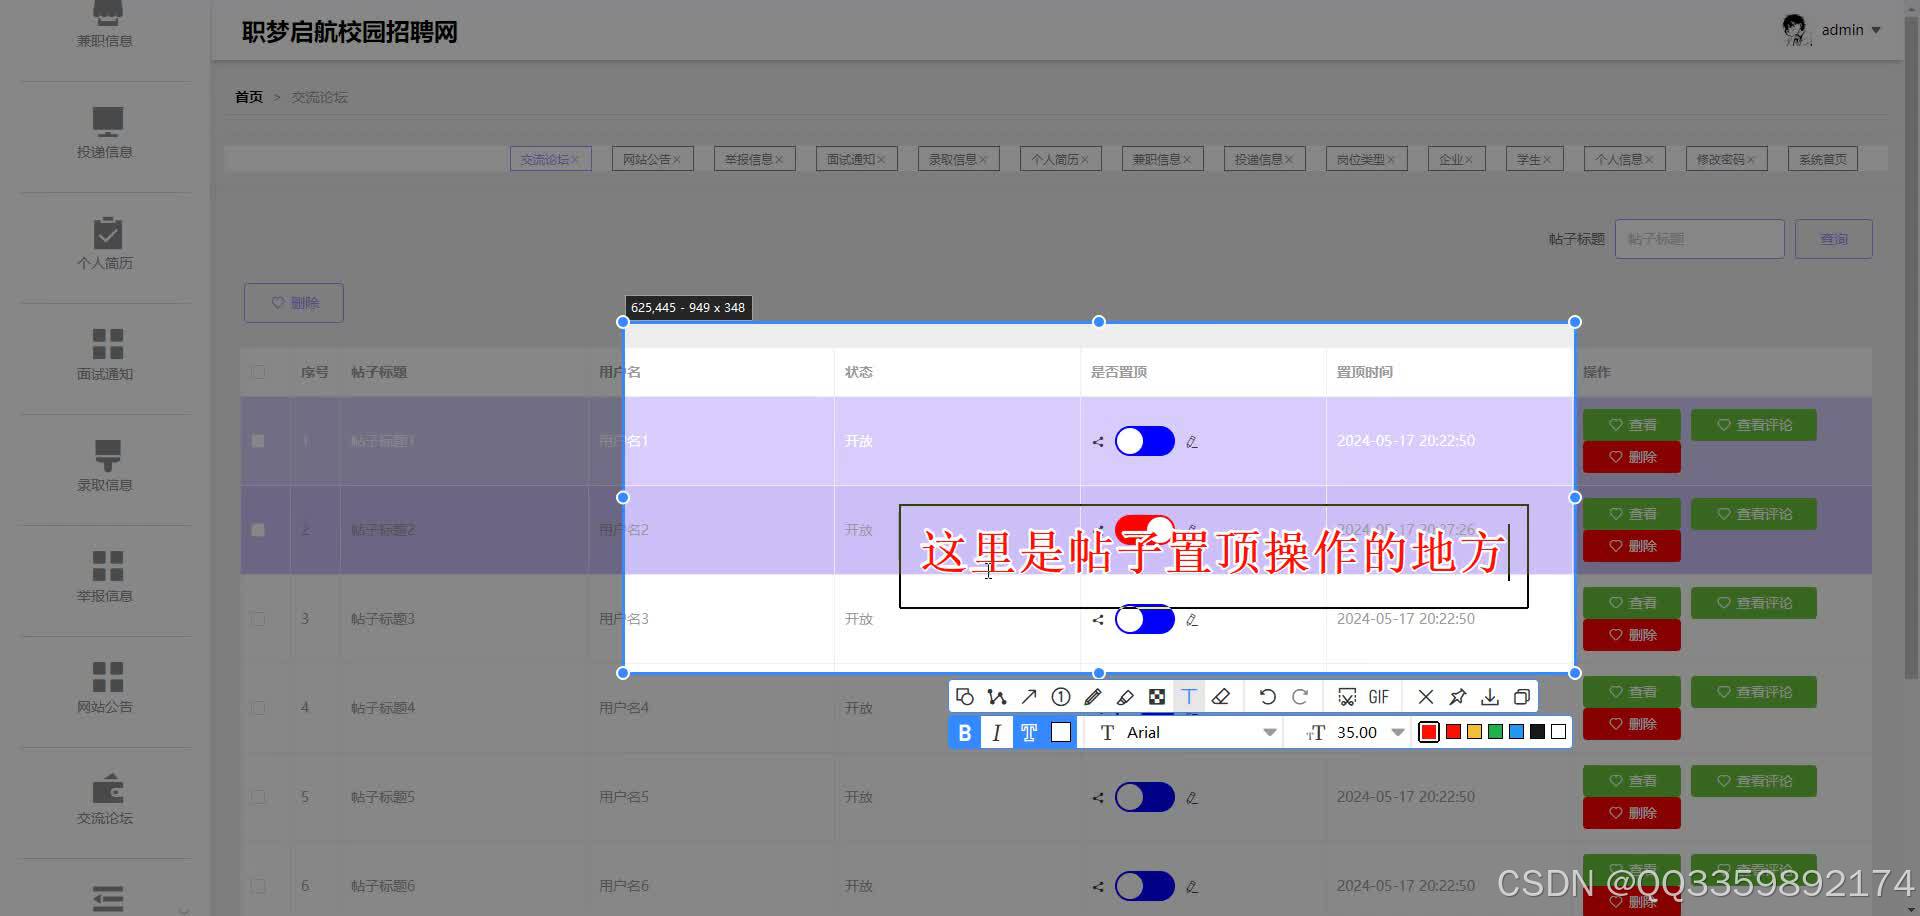The height and width of the screenshot is (916, 1920).
Task: Select the rectangle/ellipse shape tool
Action: tap(965, 697)
